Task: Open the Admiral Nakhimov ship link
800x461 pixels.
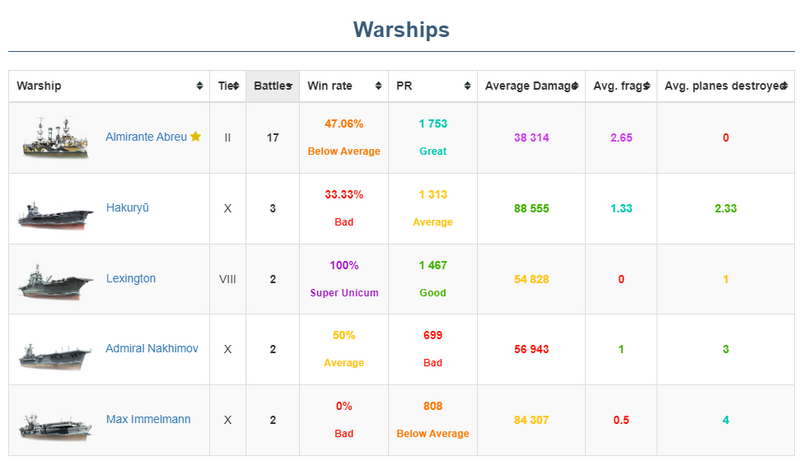Action: pos(151,349)
